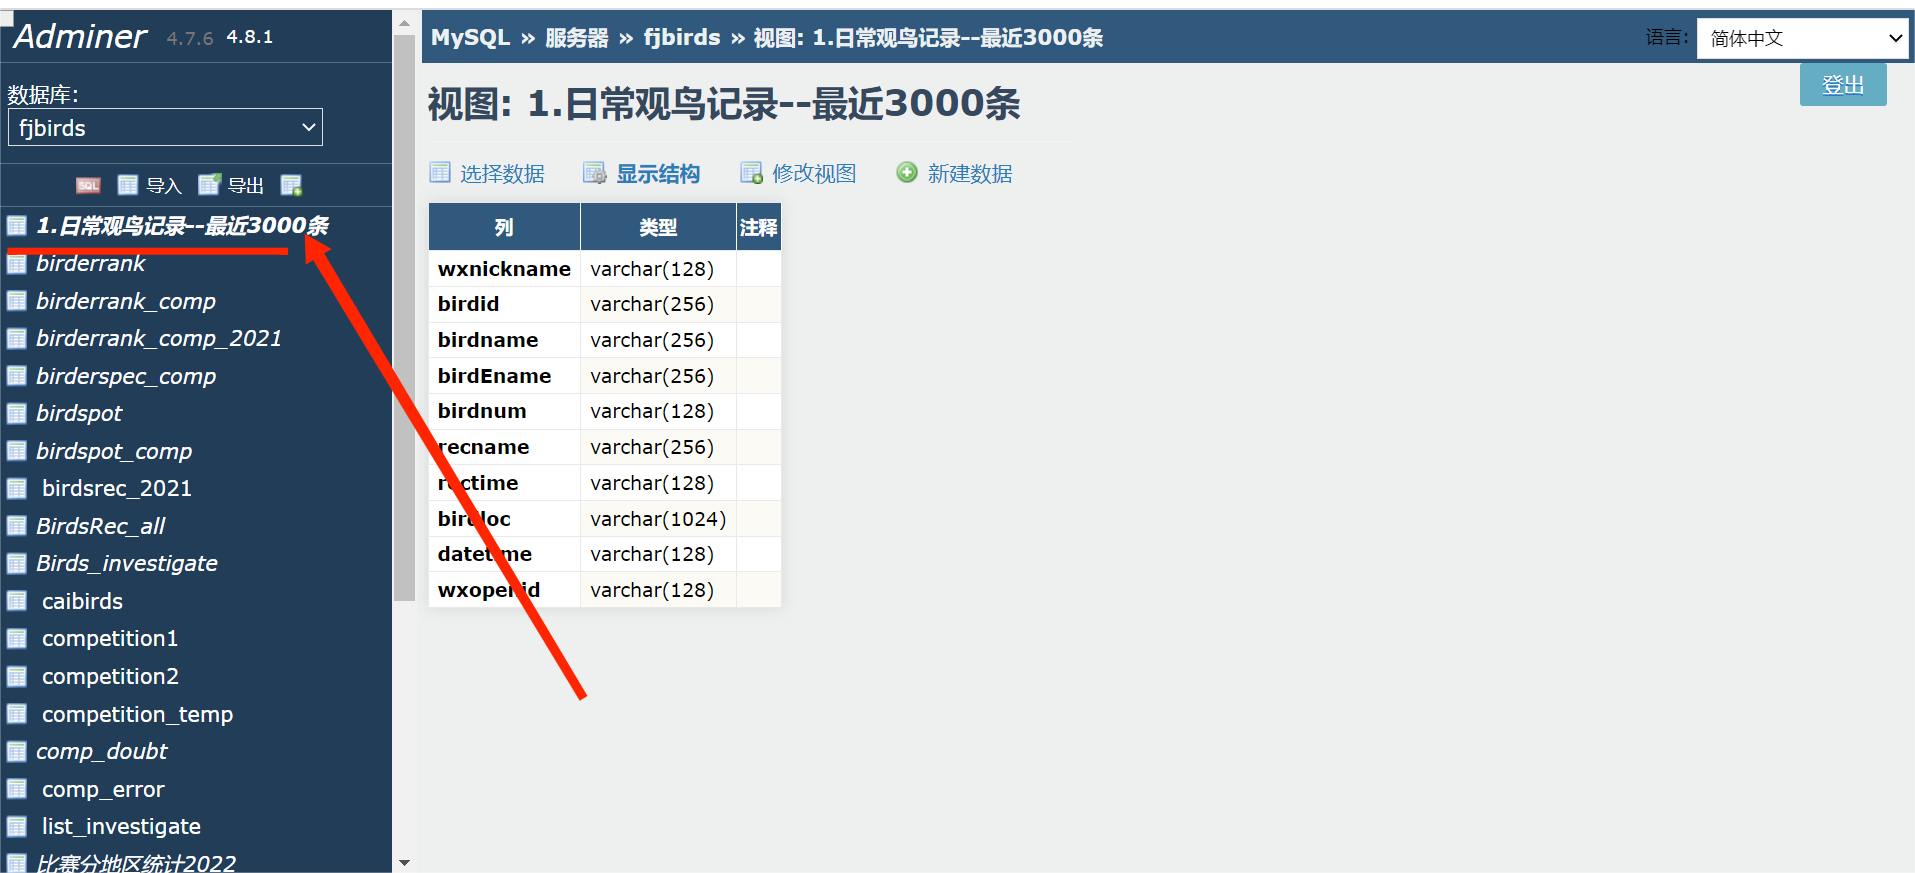Click the table icon beside birderrank
Image resolution: width=1915 pixels, height=873 pixels.
point(17,264)
